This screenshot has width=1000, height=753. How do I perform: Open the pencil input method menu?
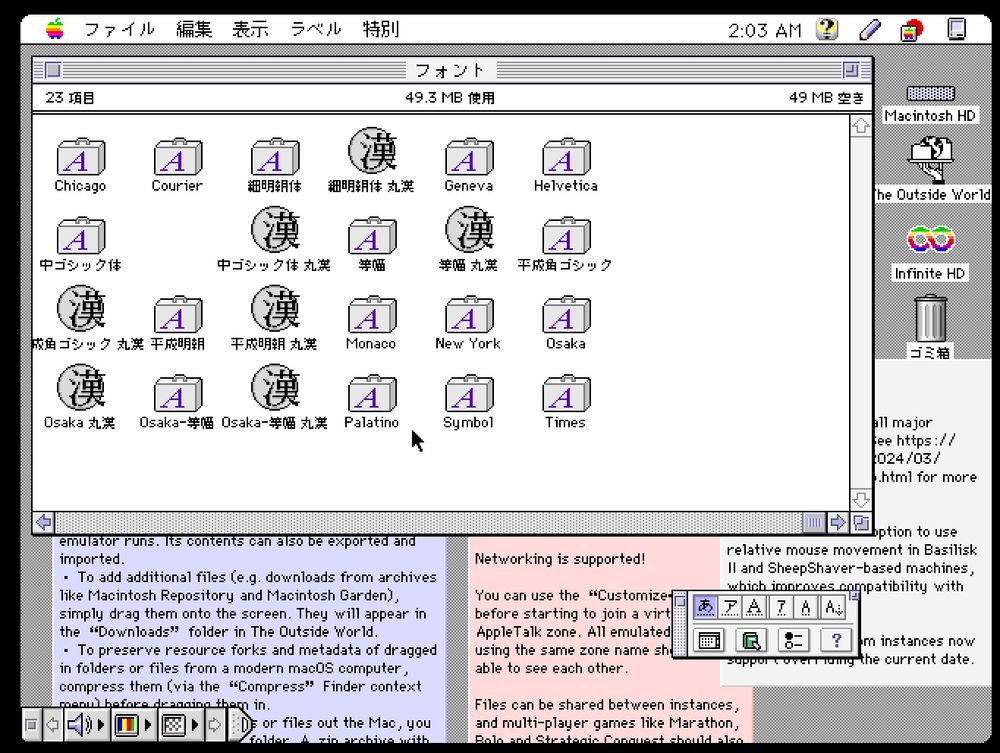(x=870, y=29)
